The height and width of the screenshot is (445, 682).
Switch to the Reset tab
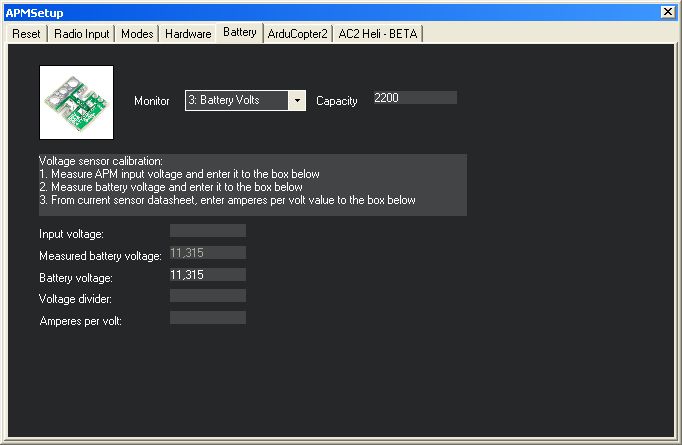pos(26,33)
